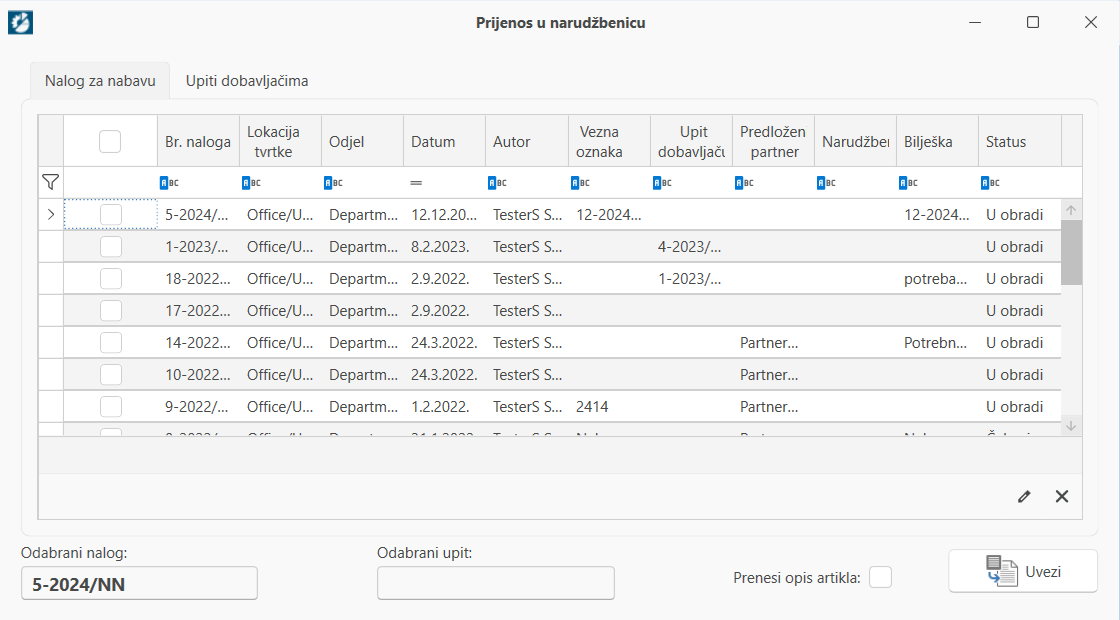Check the row for order 9-2022

click(111, 407)
